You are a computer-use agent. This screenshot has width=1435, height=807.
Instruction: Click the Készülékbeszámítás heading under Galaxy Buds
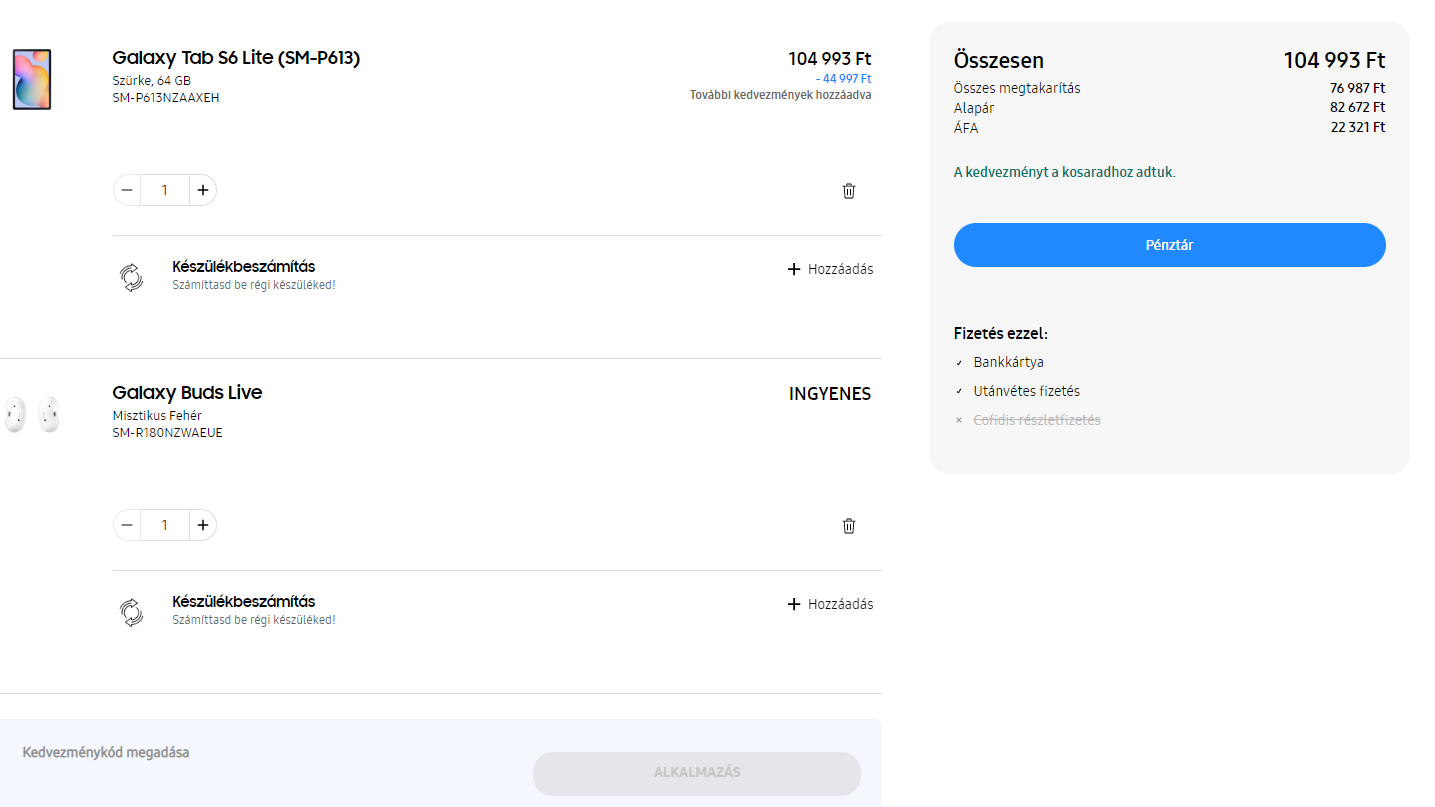tap(244, 602)
